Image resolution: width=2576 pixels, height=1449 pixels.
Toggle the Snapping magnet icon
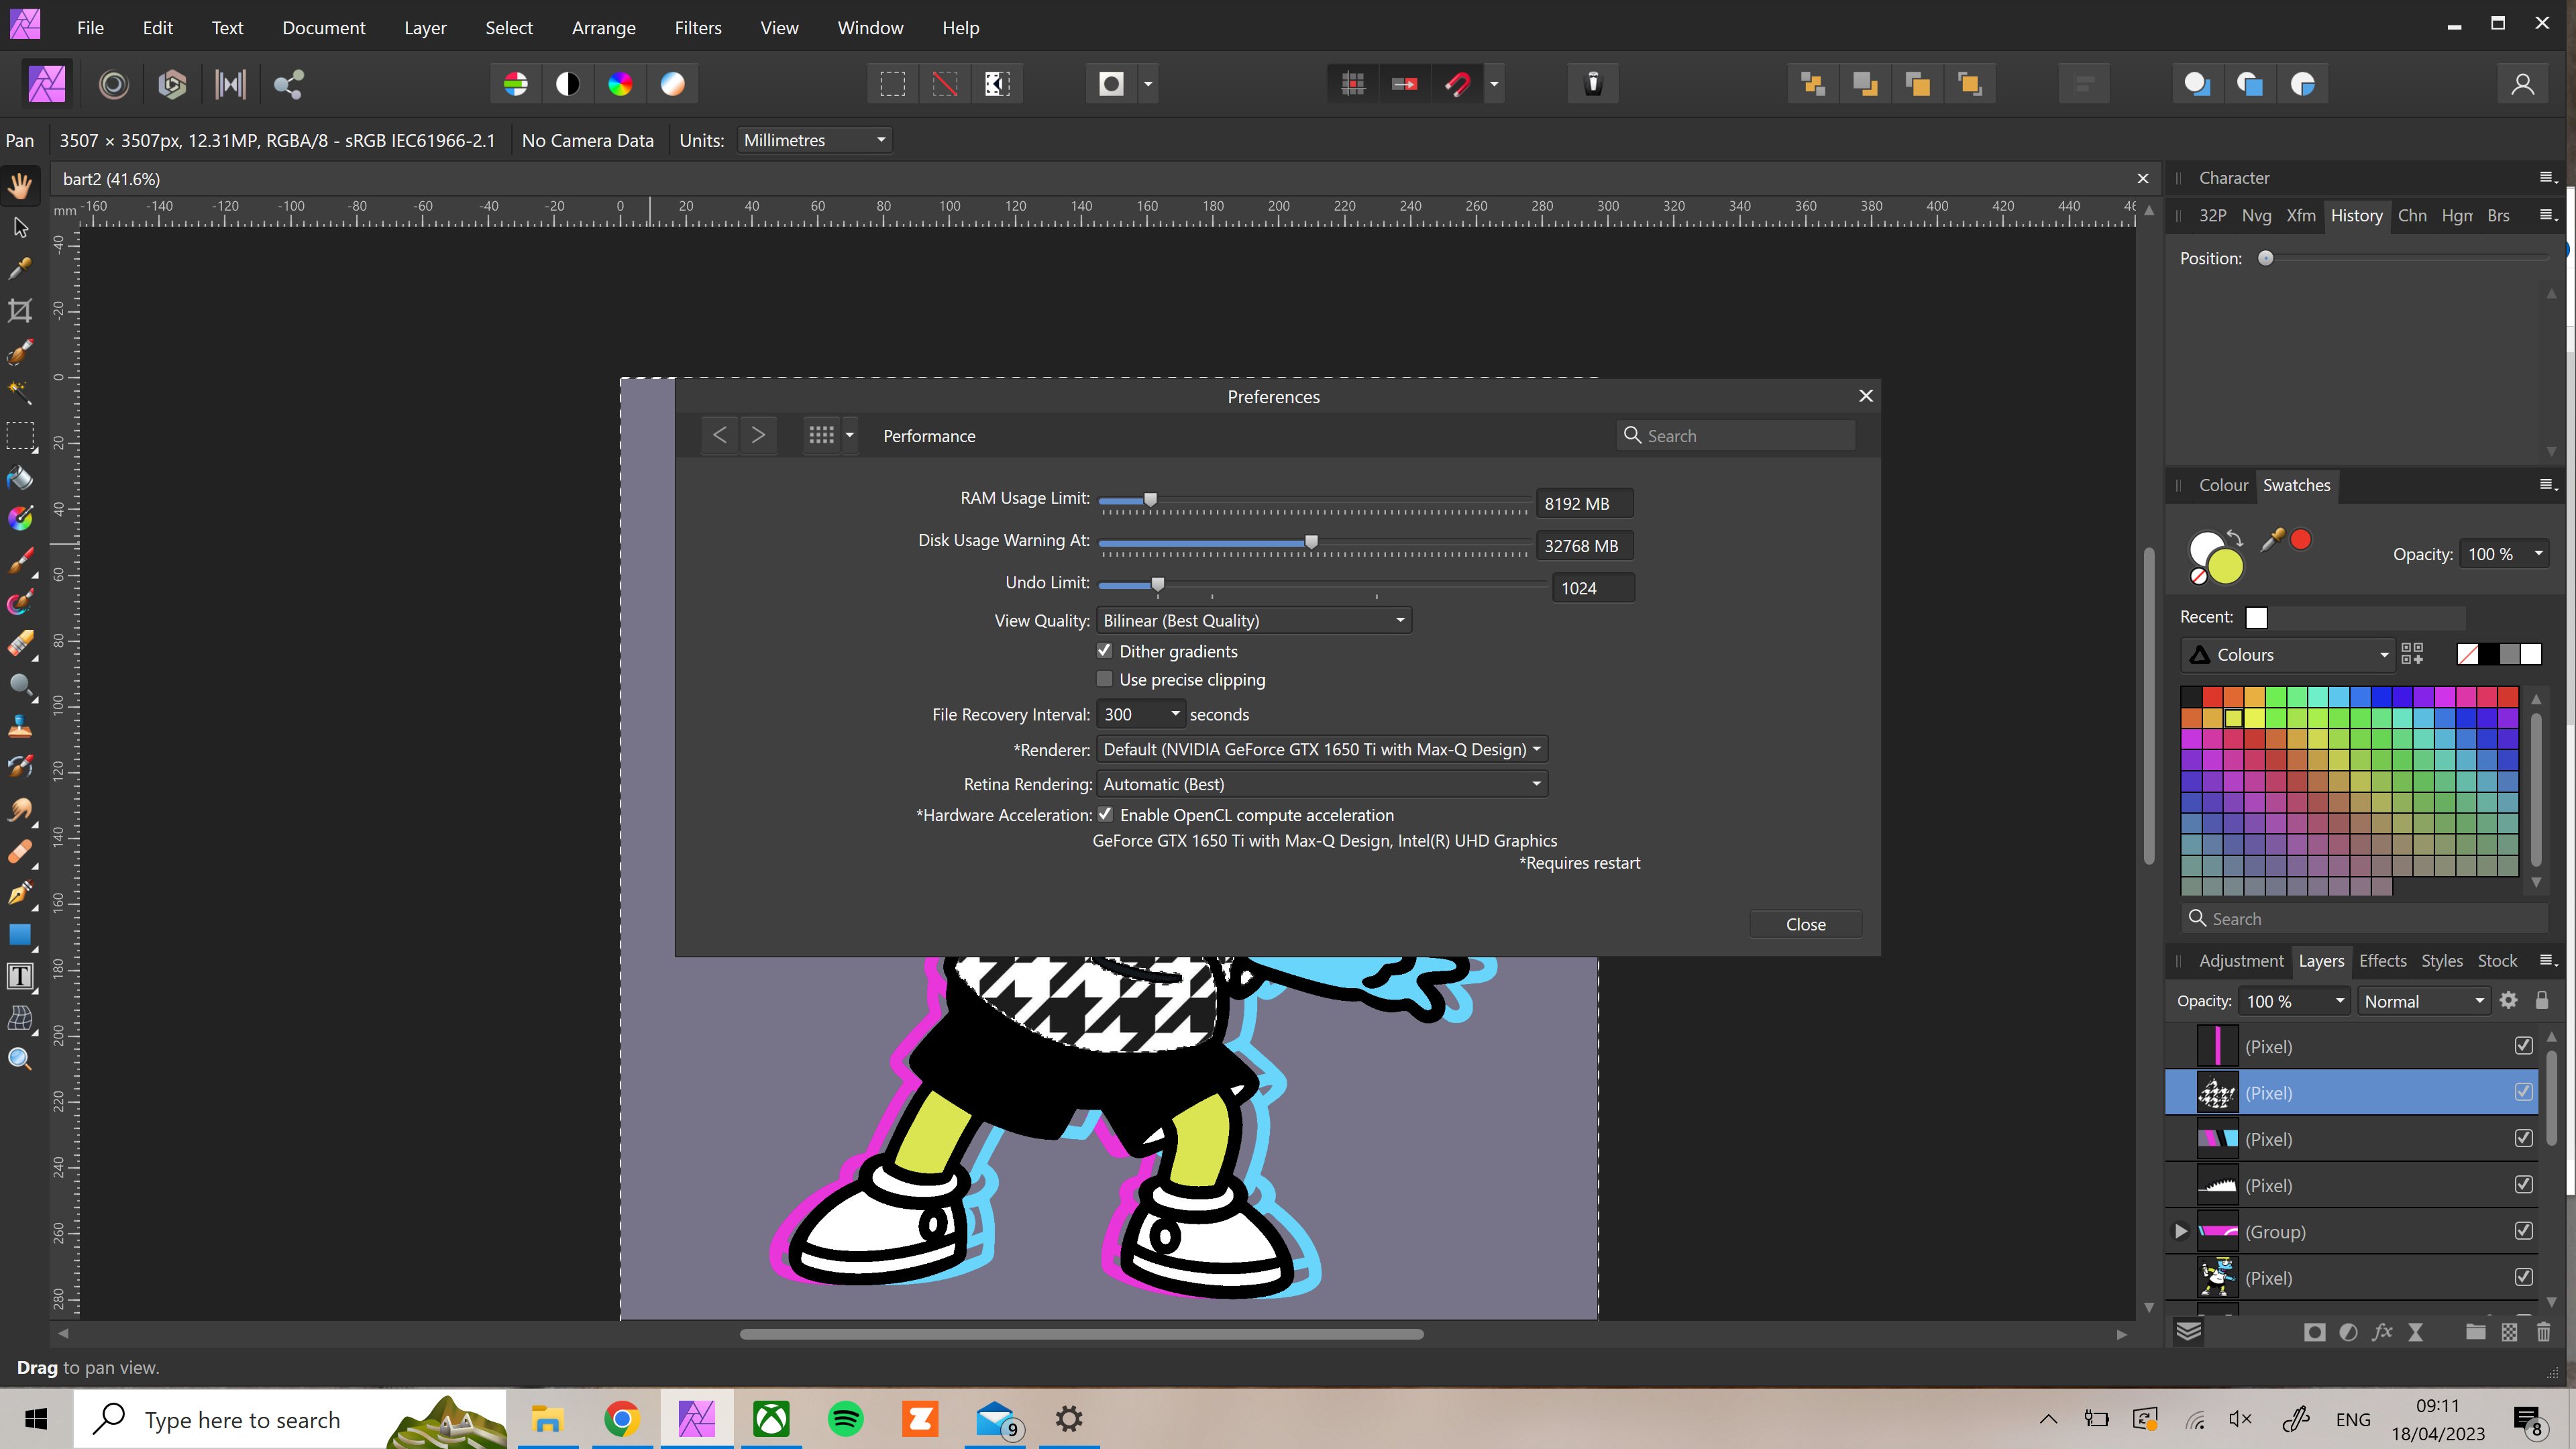point(1457,84)
